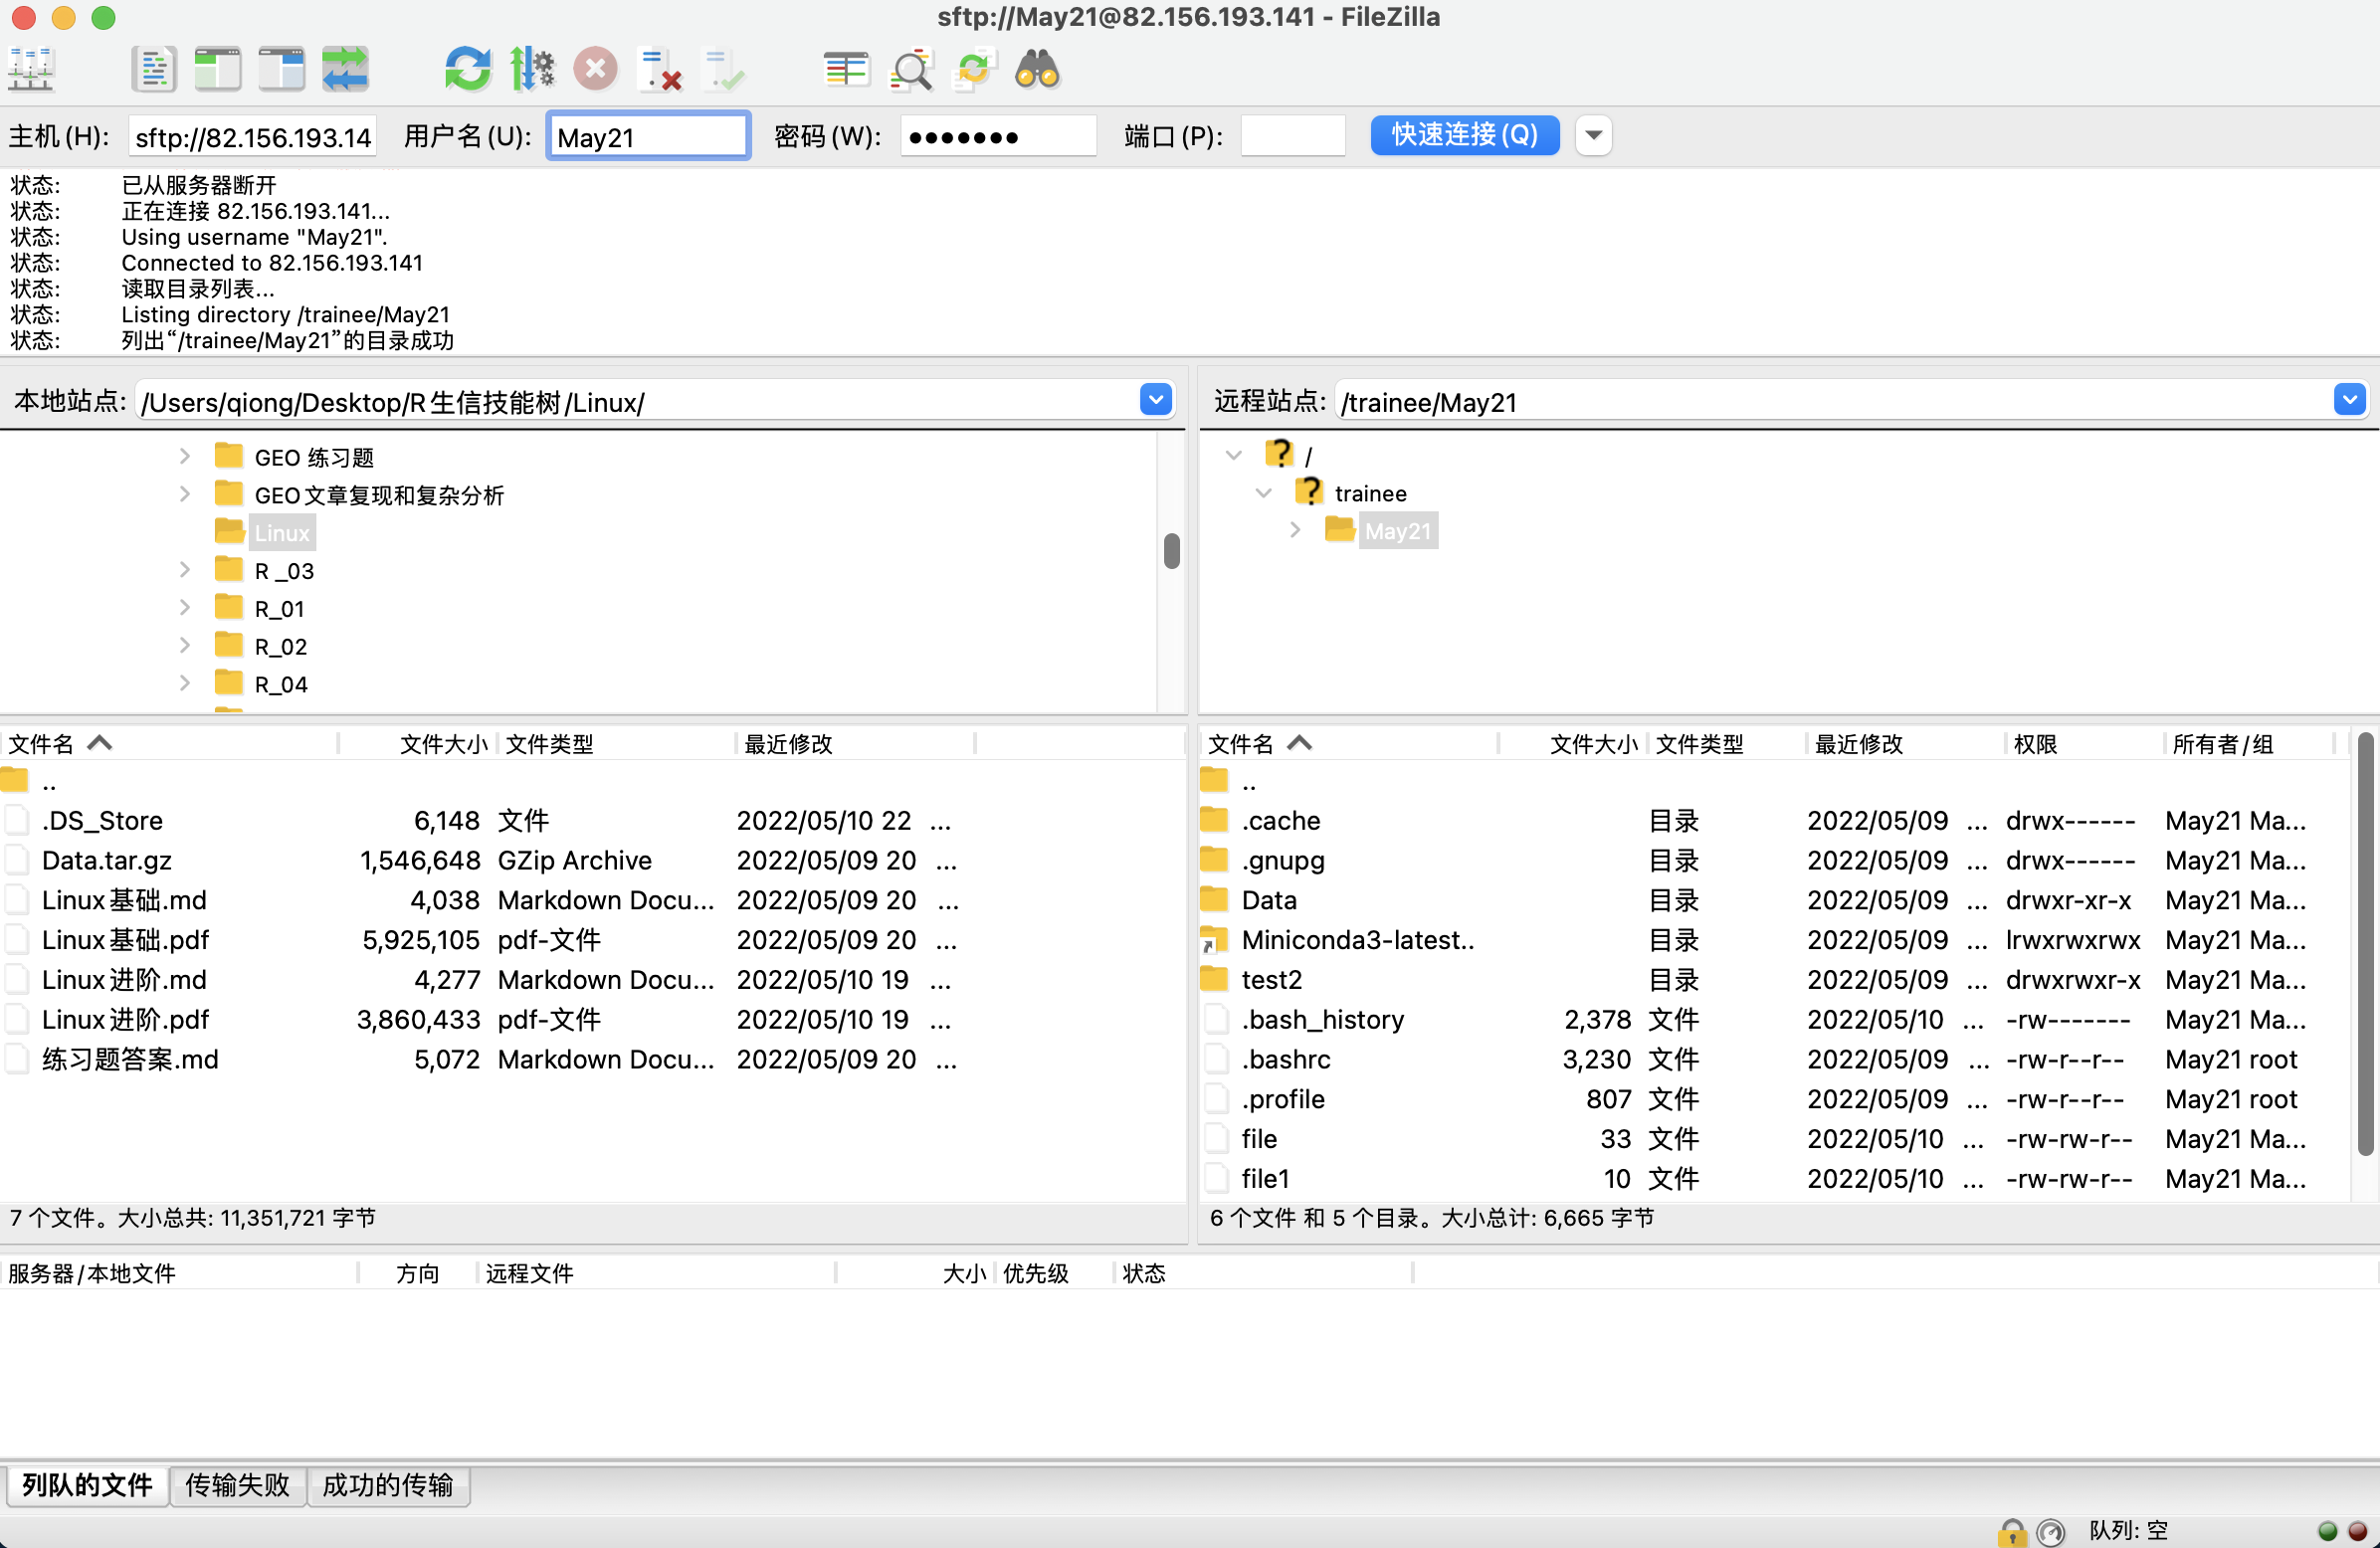Click the encryption lock status icon
The height and width of the screenshot is (1548, 2380).
pyautogui.click(x=2012, y=1531)
